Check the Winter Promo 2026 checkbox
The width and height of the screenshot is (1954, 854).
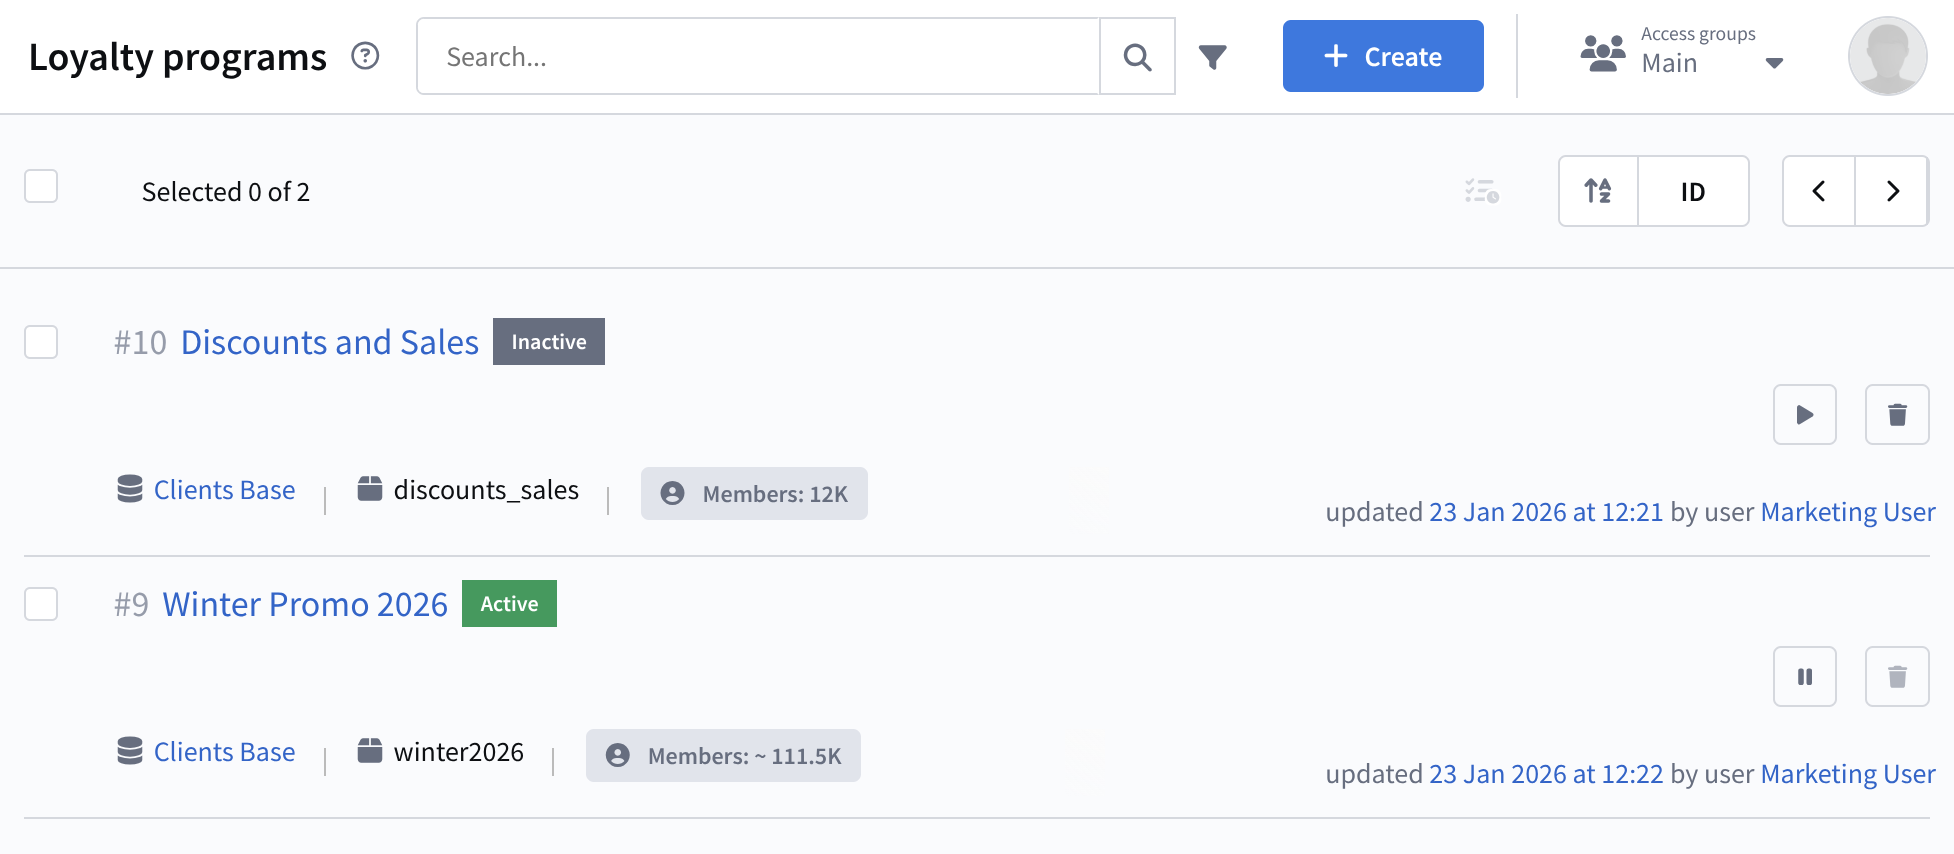coord(41,604)
